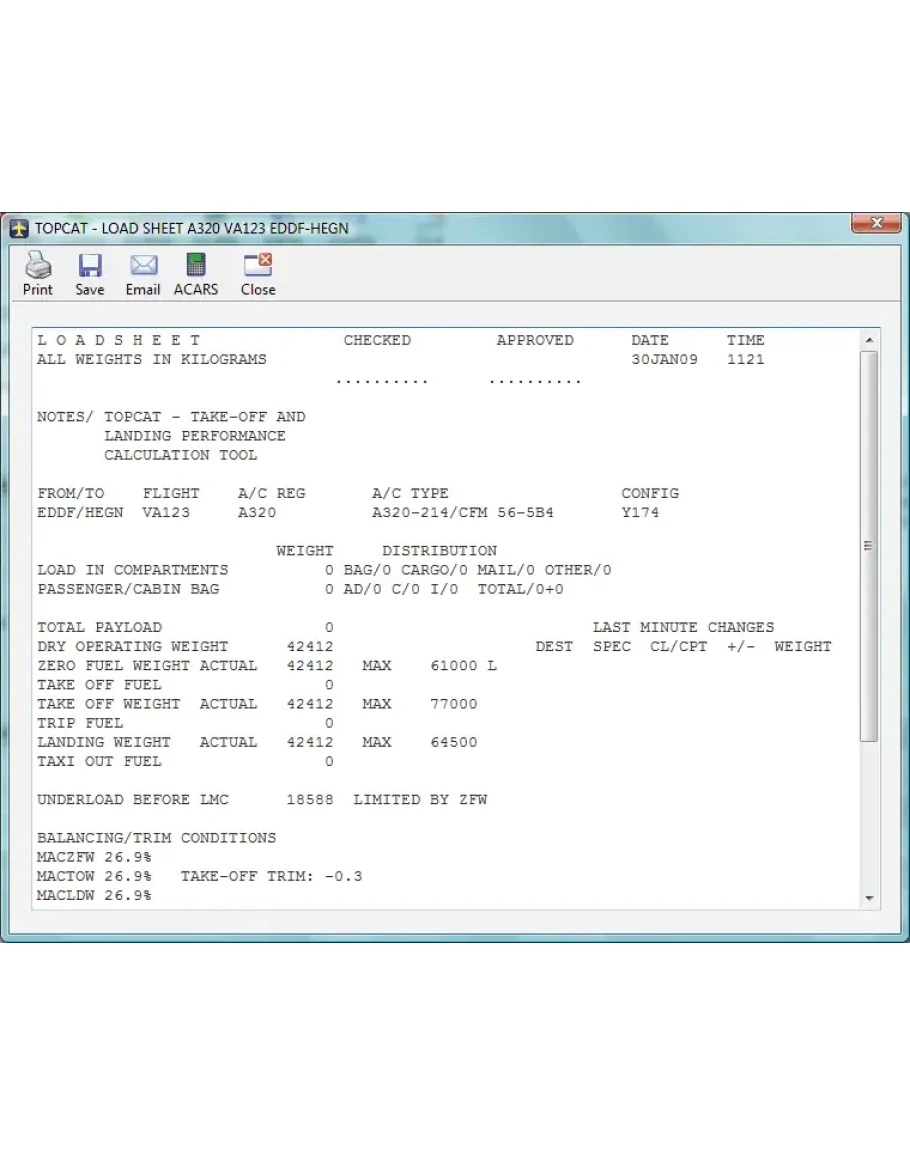Close the window with red X button
The image size is (910, 1155).
[875, 224]
